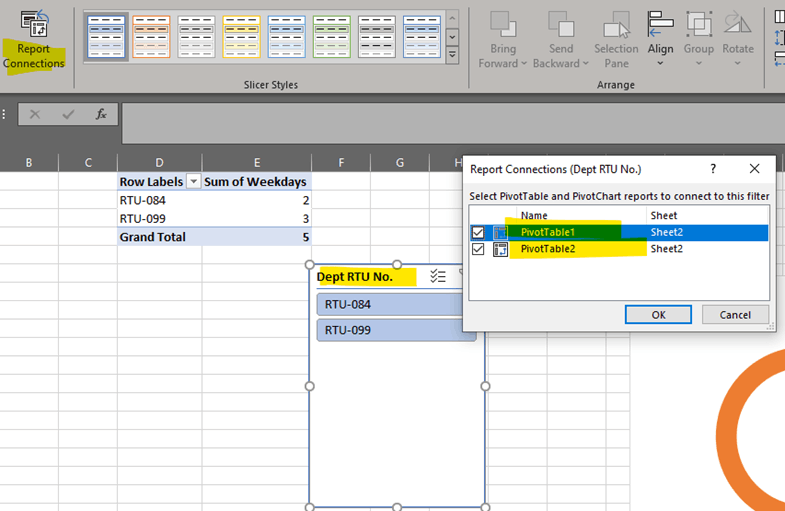Select column F header
Screen dimensions: 785x511
click(341, 163)
